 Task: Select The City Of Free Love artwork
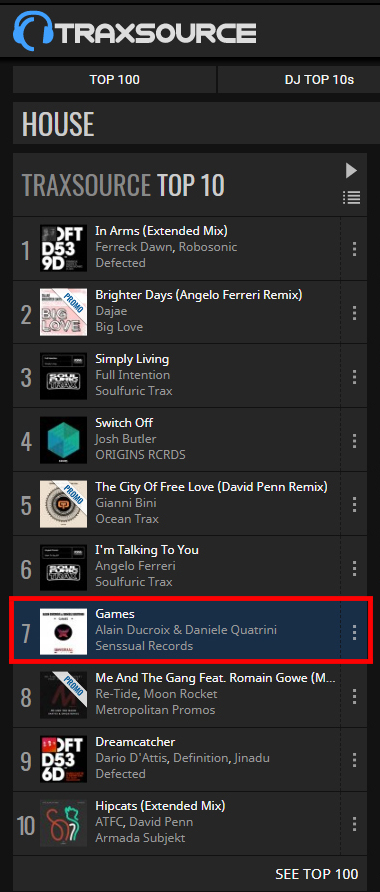(x=63, y=504)
